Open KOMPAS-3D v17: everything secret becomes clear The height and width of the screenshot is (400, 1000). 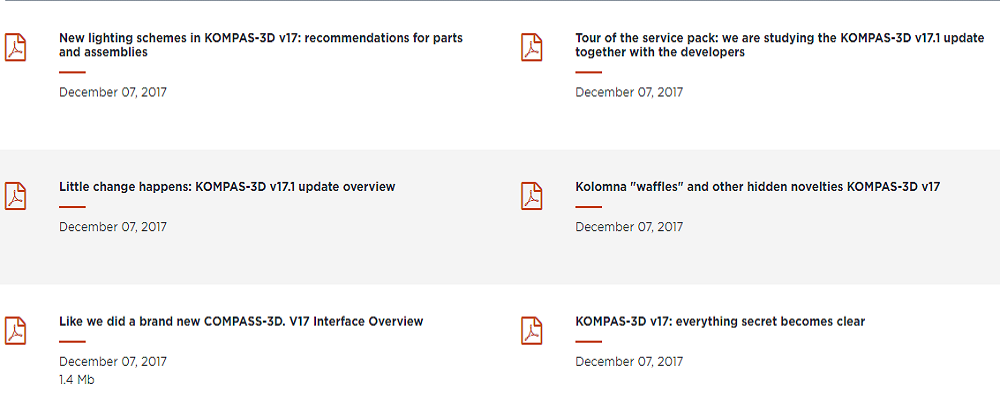720,322
